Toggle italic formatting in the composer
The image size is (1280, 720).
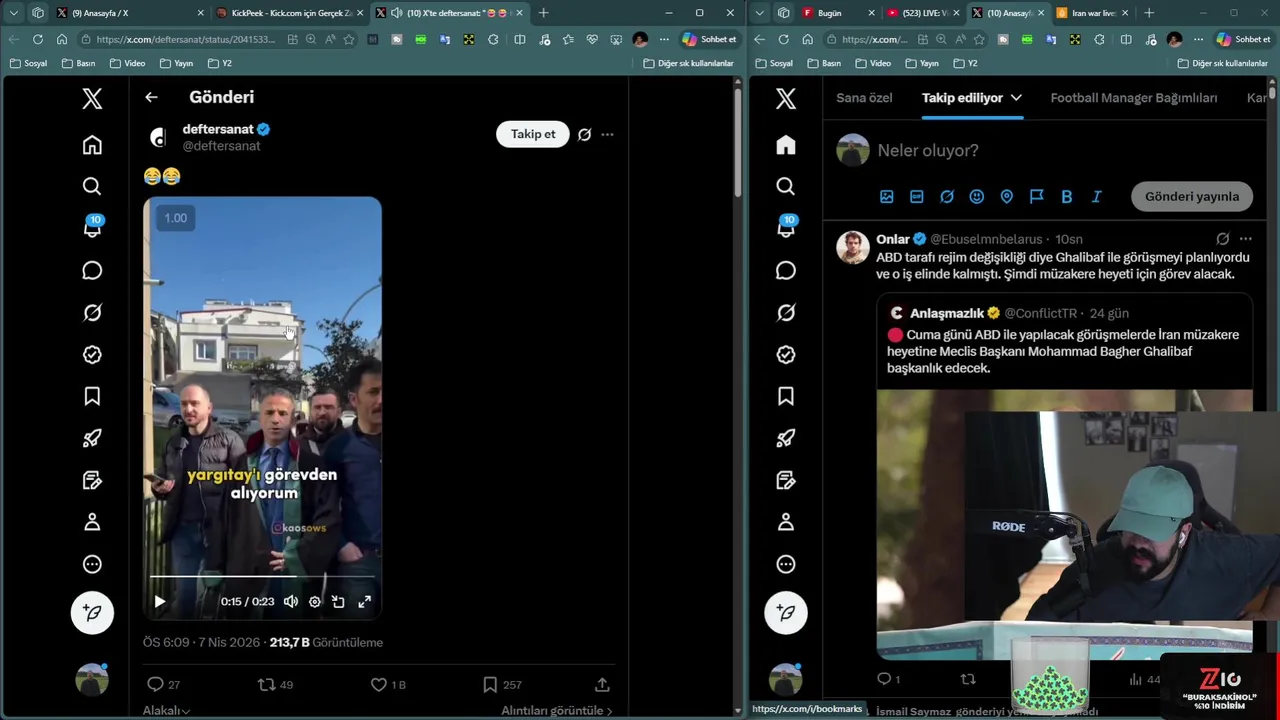pos(1096,196)
